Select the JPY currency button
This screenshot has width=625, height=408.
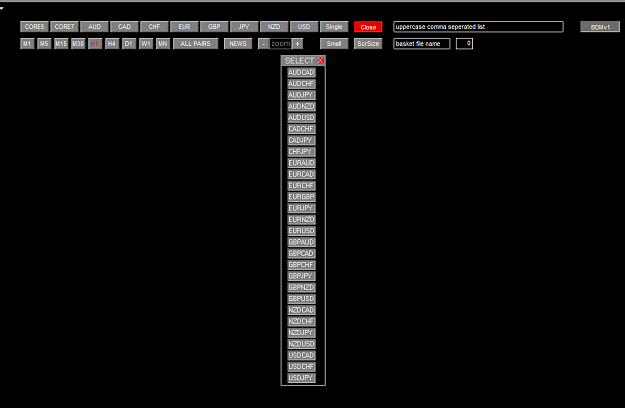tap(244, 27)
